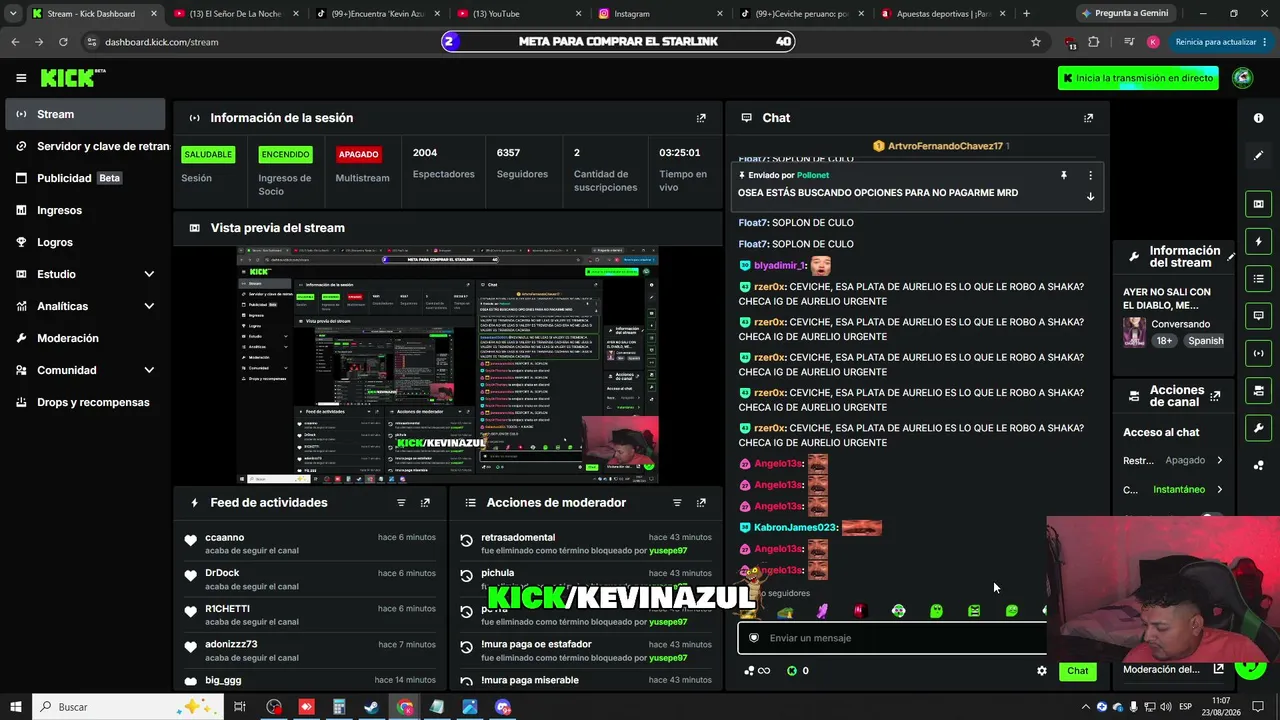Click the list icon in the right sidebar
The height and width of the screenshot is (720, 1280).
point(1258,279)
